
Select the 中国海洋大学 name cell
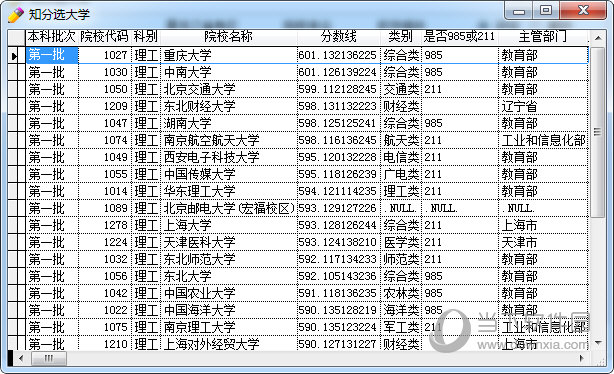[x=229, y=311]
